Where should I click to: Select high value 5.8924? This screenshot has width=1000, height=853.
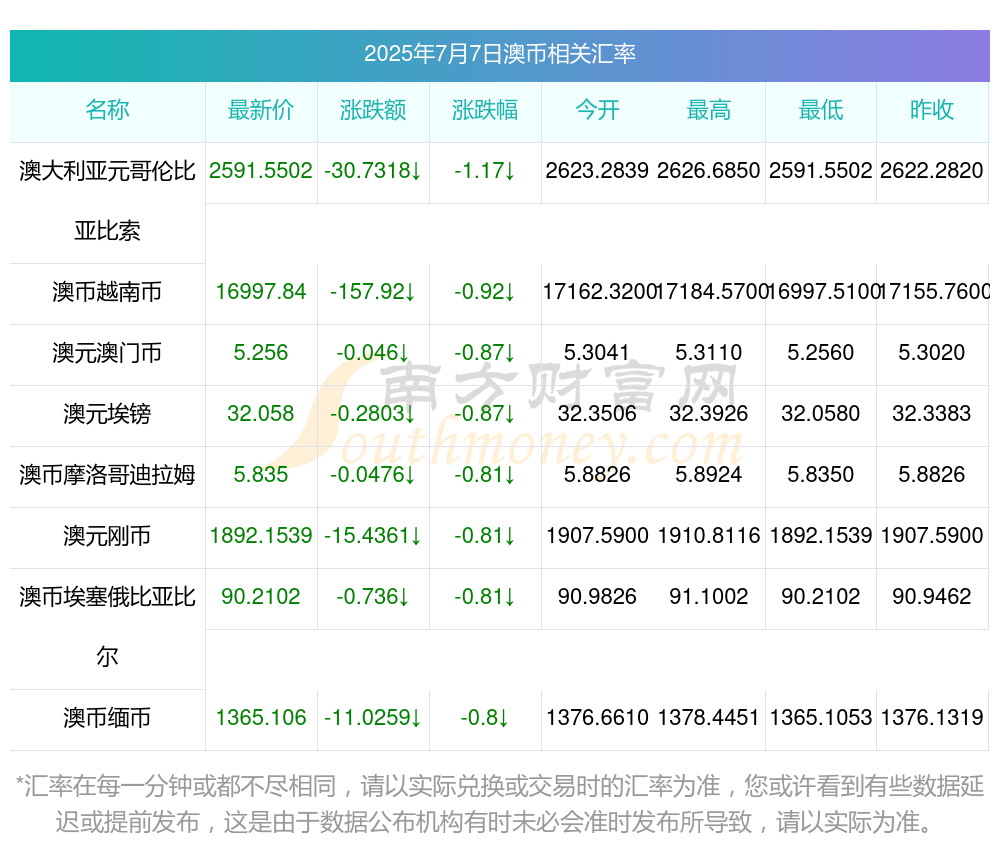(x=709, y=474)
